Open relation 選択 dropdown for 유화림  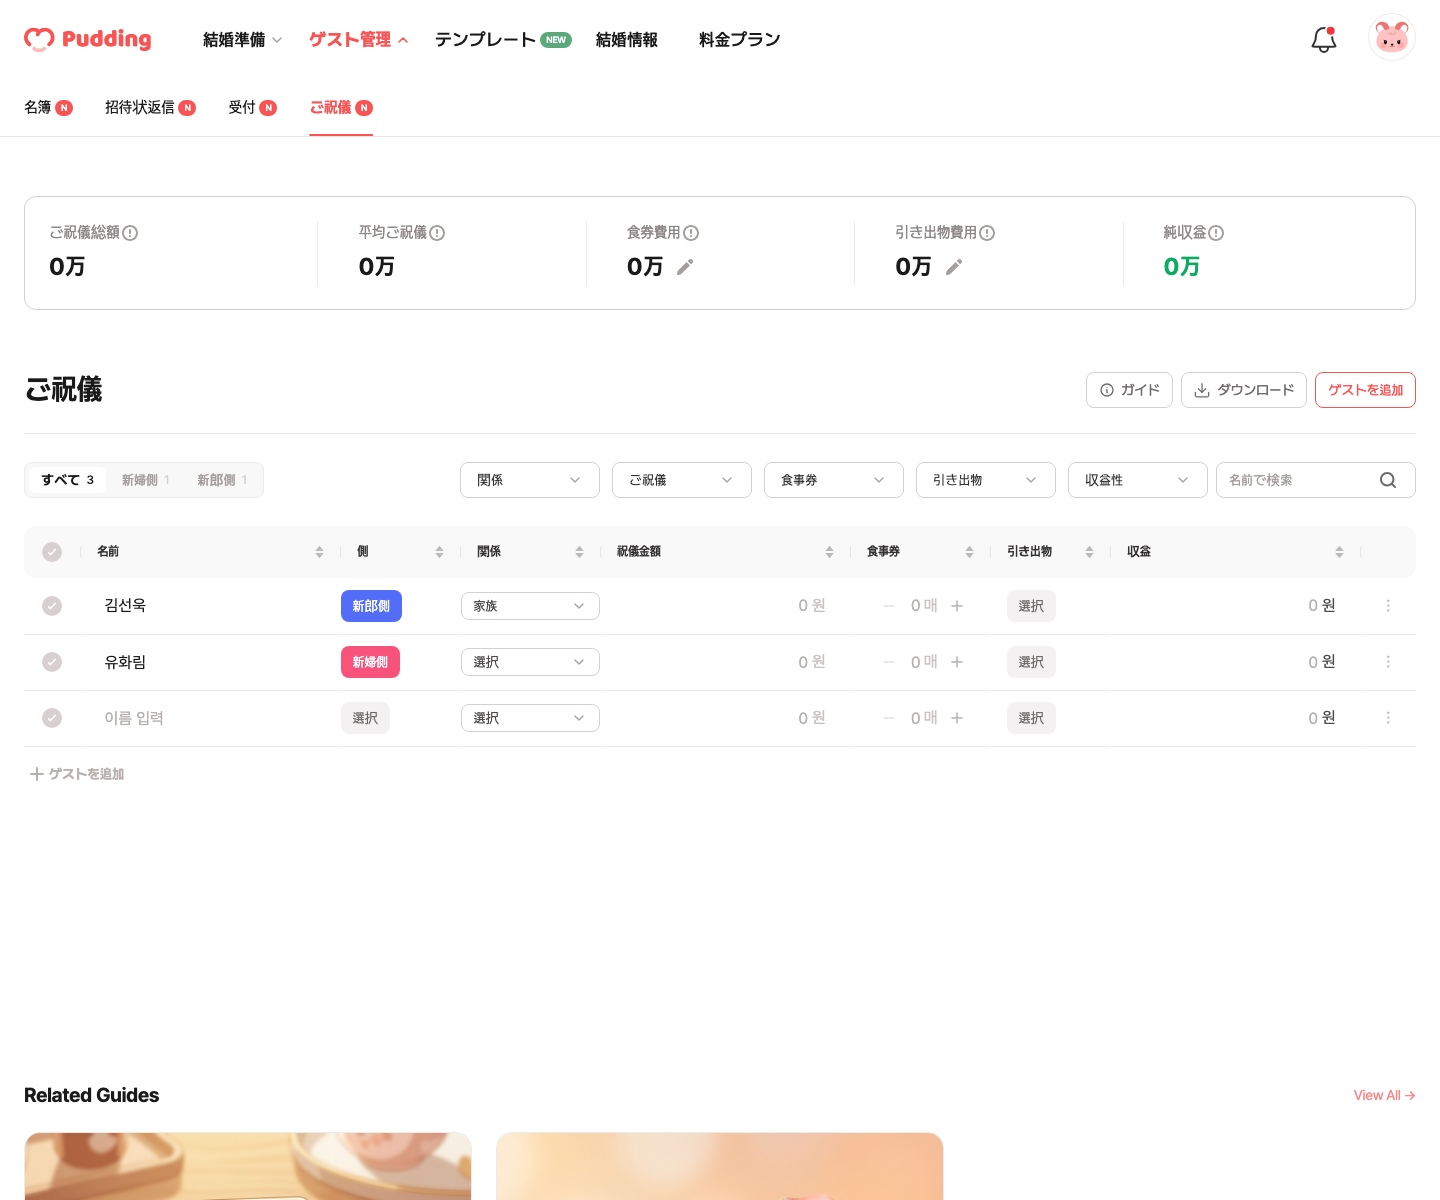[x=530, y=662]
